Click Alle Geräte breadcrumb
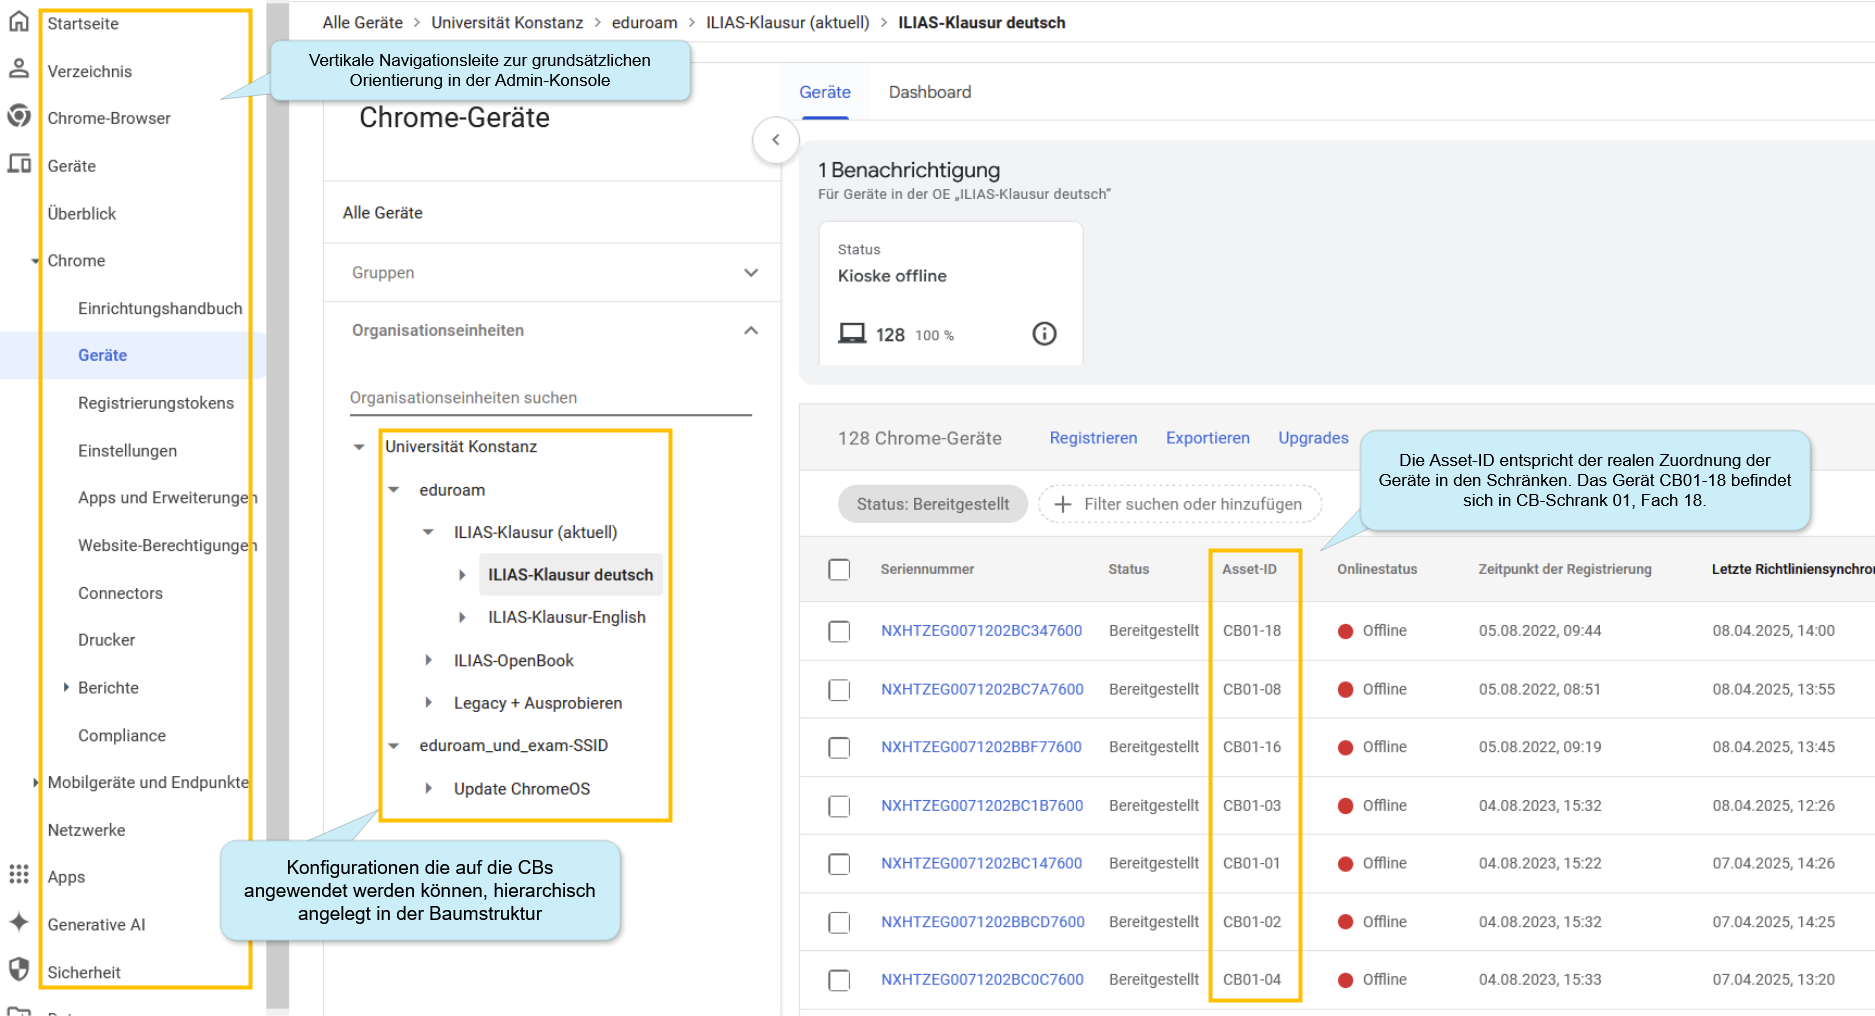 (x=363, y=22)
